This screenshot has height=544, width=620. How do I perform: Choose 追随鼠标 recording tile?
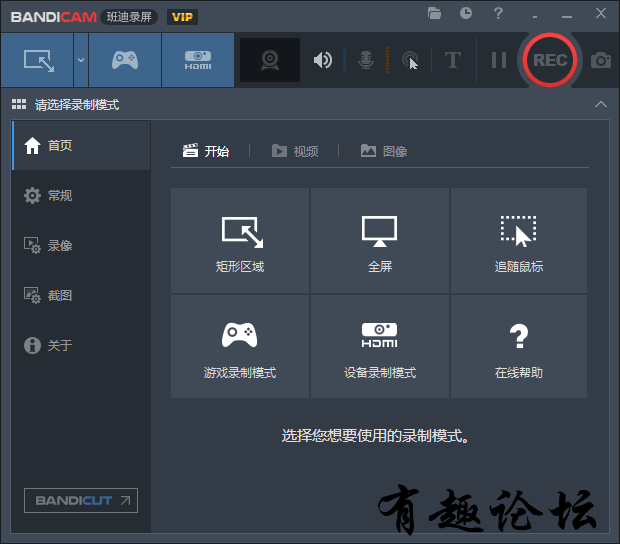(519, 241)
